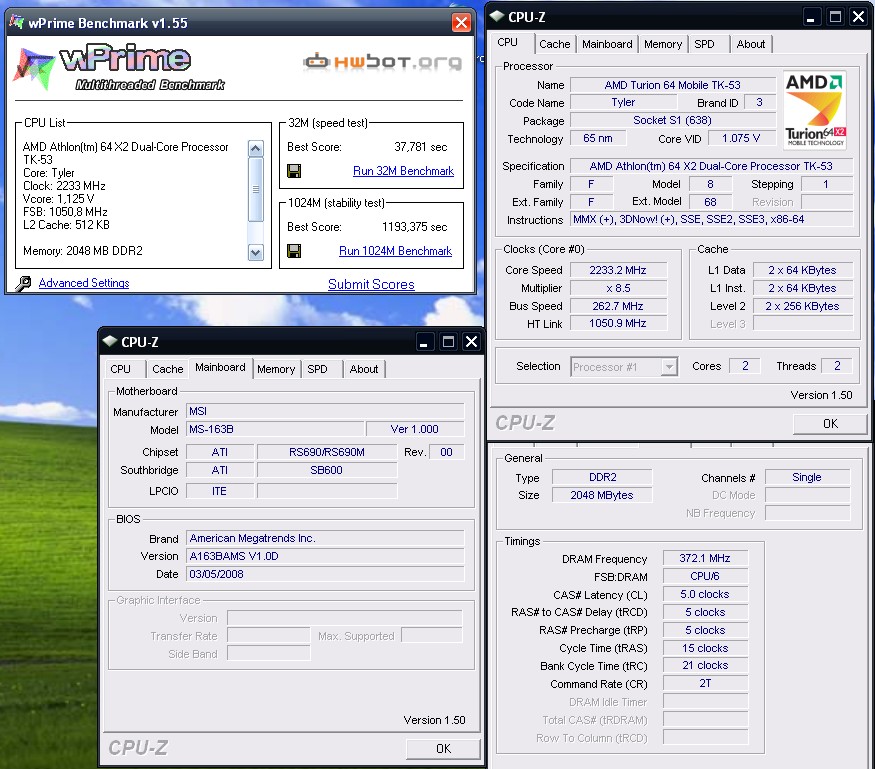Image resolution: width=875 pixels, height=769 pixels.
Task: Click the CPU List scrollbar thumb
Action: click(256, 190)
